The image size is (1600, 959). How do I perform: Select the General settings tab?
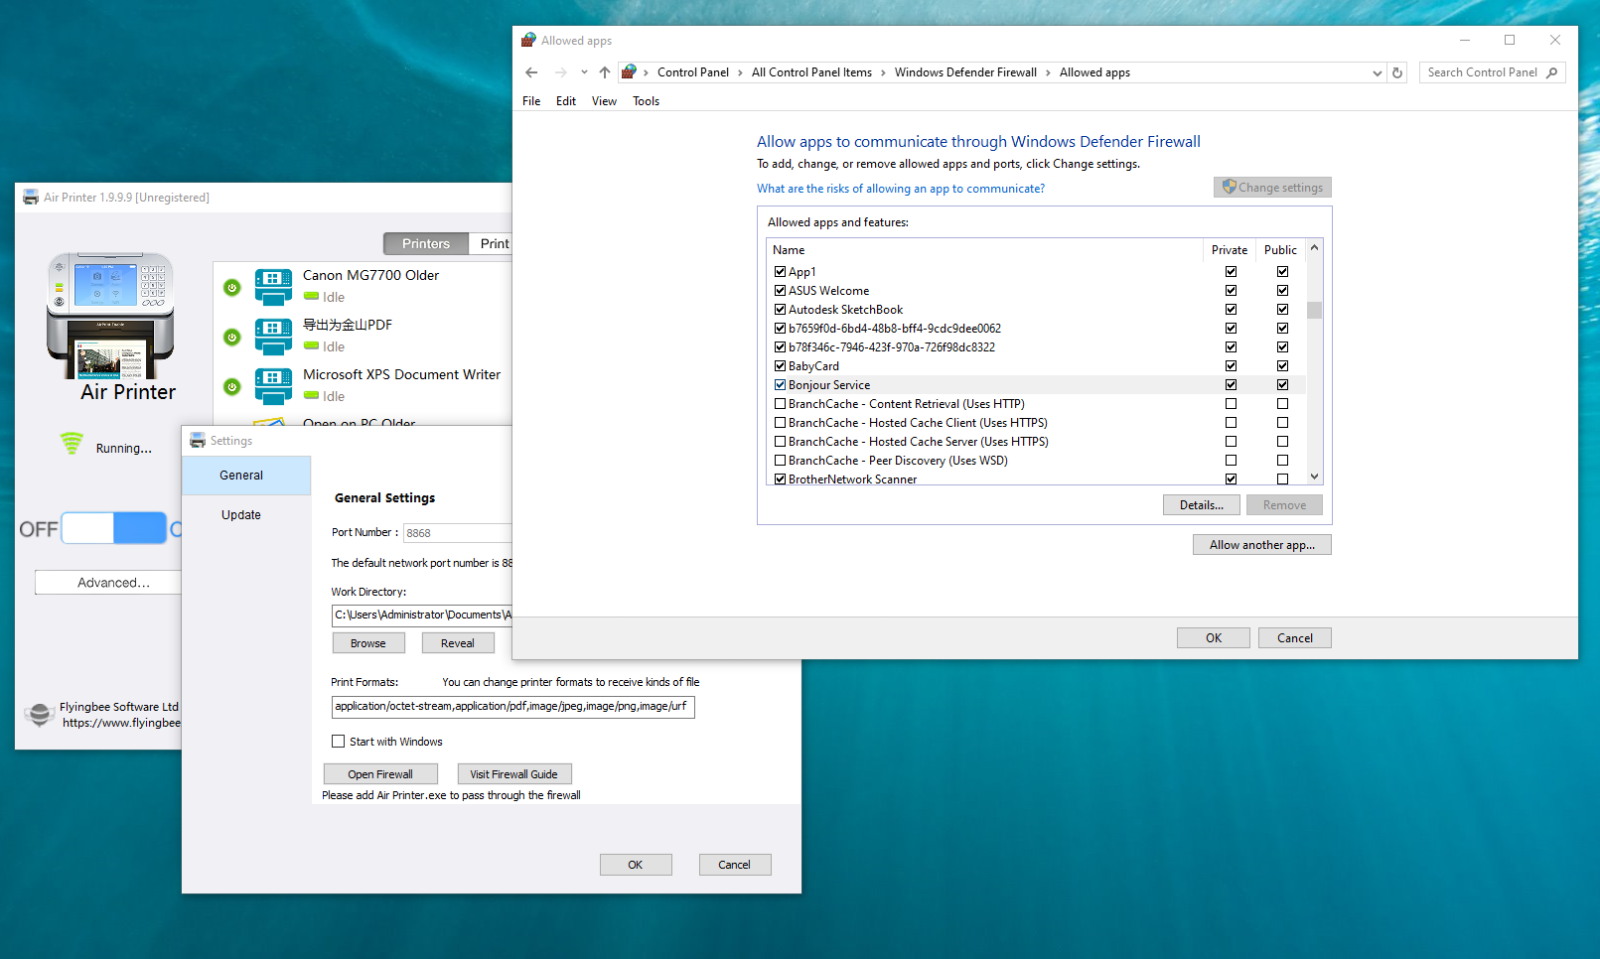click(x=246, y=475)
